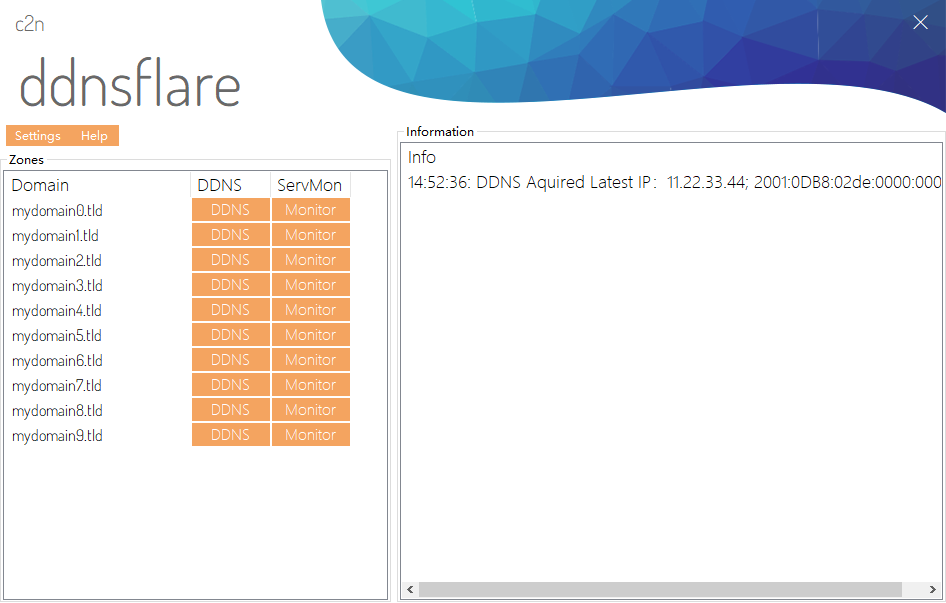946x603 pixels.
Task: Click the Monitor button for mydomain0.tld
Action: 311,210
